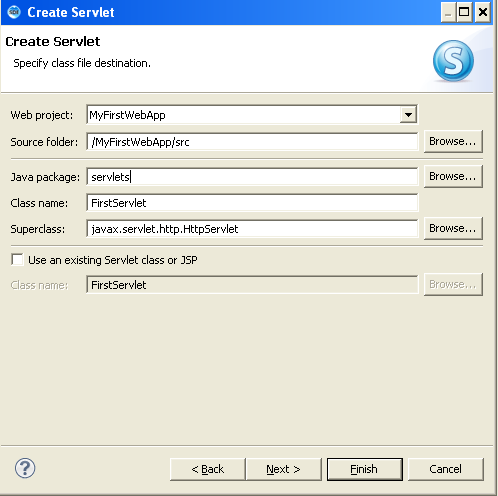Go to the Next wizard page
498x496 pixels.
click(x=283, y=469)
